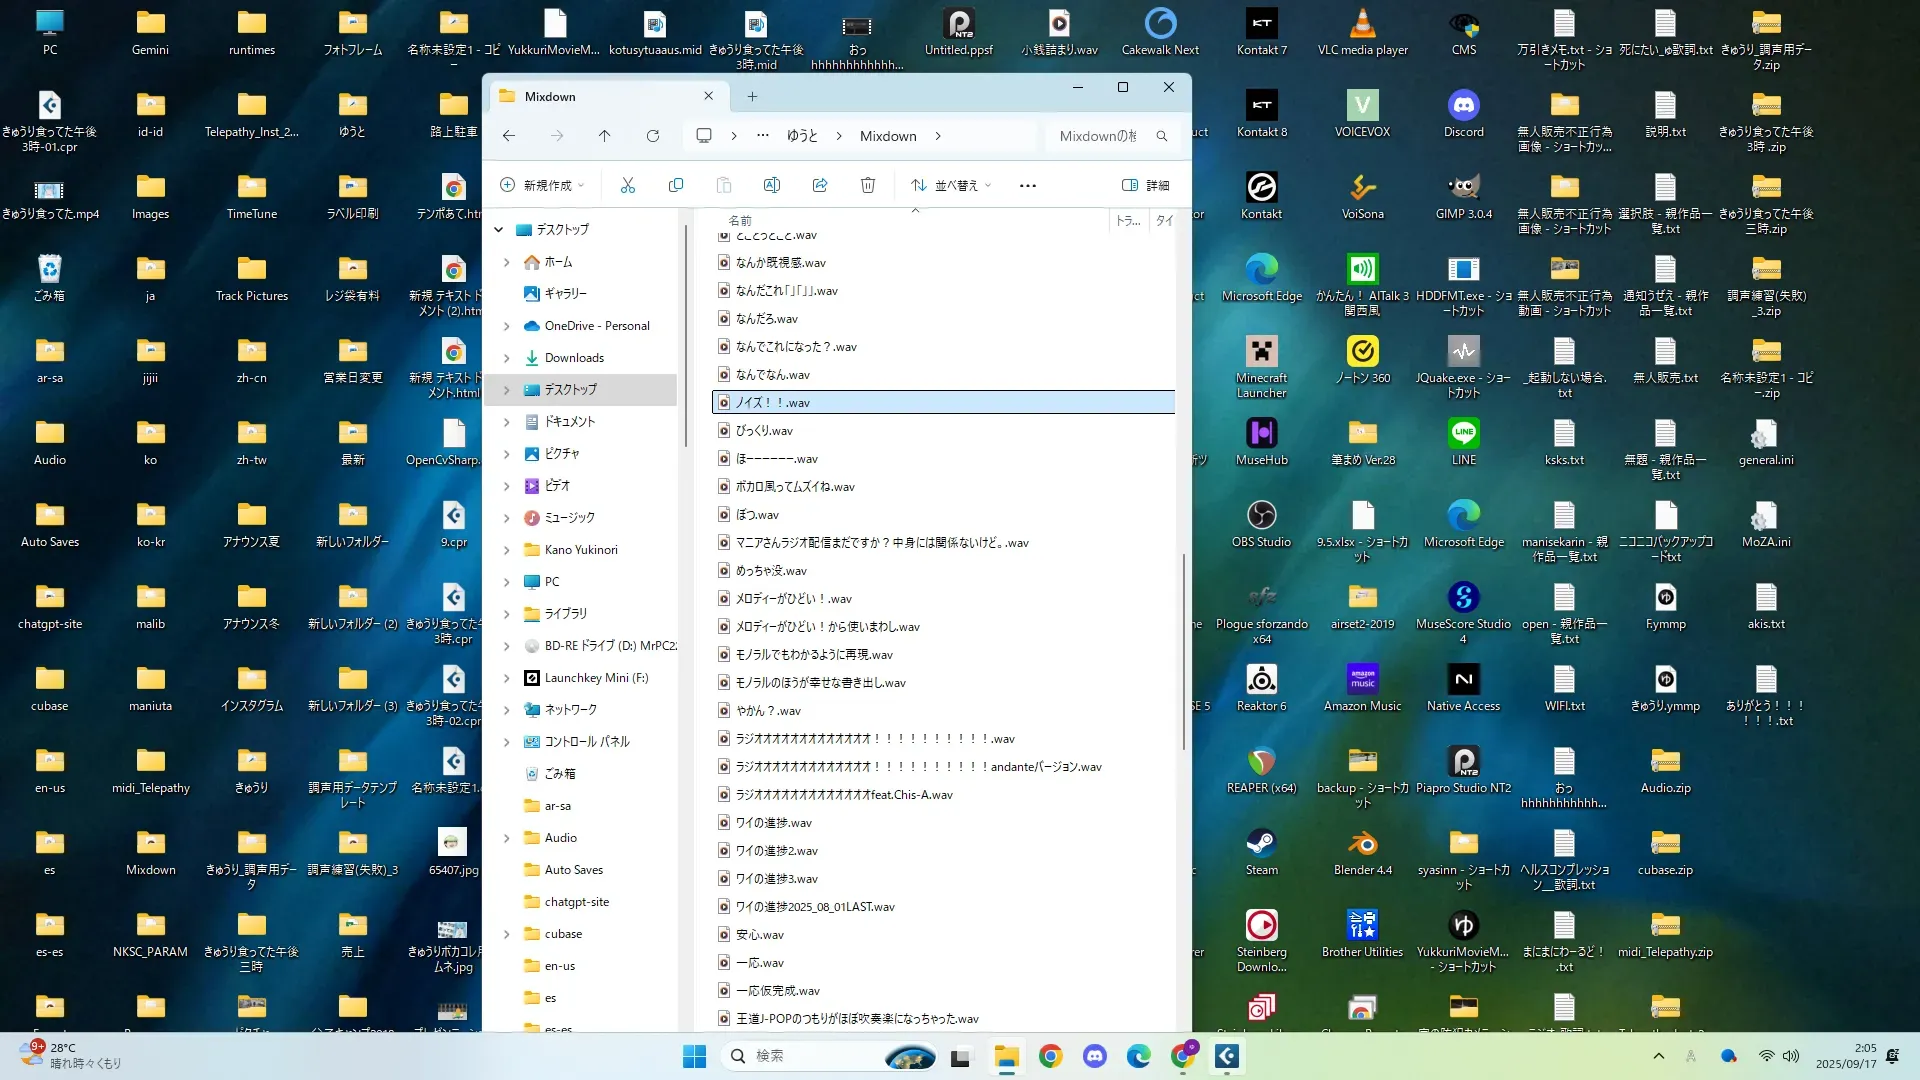Click the Share icon in toolbar

(820, 185)
